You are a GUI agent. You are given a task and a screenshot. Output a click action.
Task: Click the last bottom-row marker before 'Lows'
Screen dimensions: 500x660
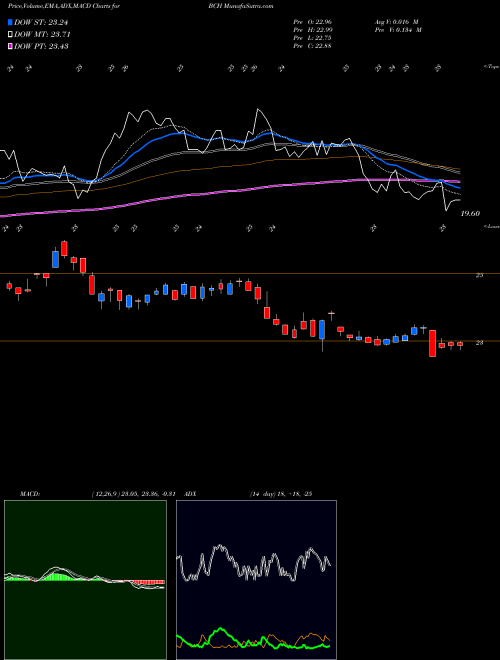point(442,228)
